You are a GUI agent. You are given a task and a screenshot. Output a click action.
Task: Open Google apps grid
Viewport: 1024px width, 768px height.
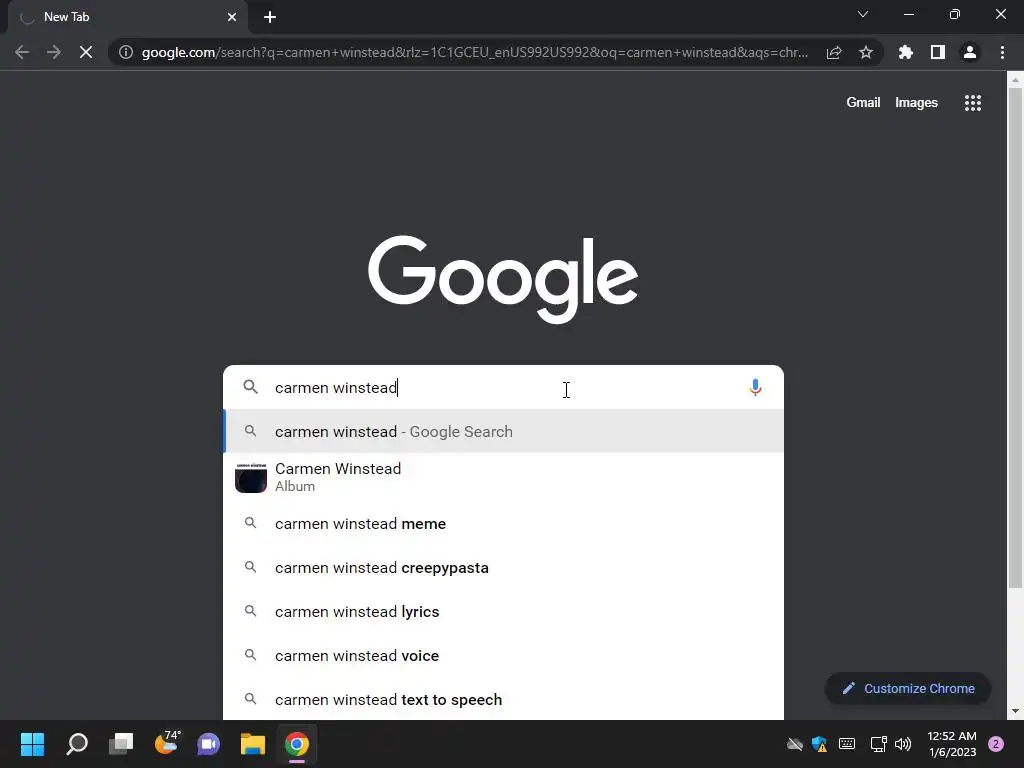[972, 103]
